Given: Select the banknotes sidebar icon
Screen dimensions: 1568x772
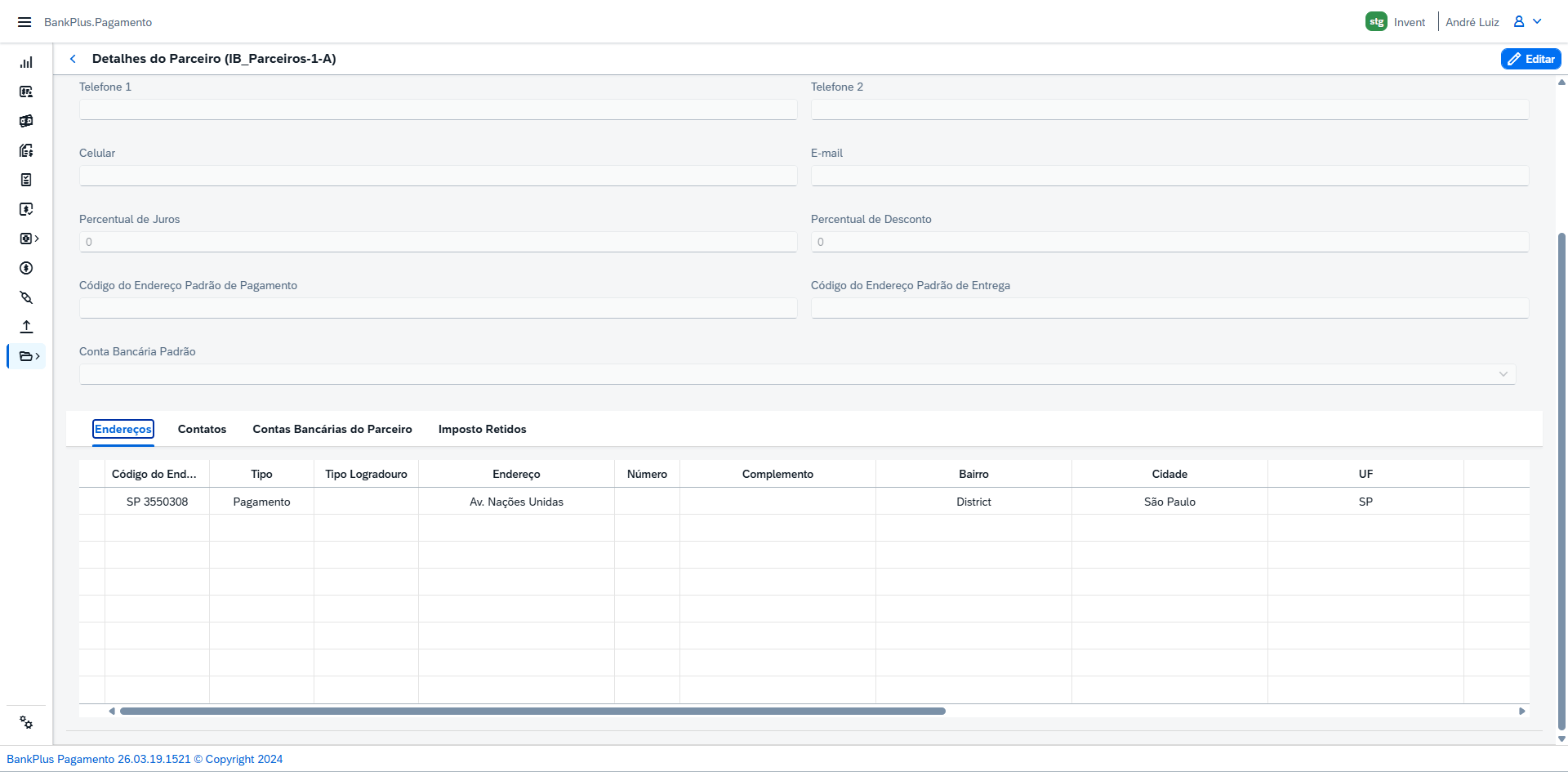Looking at the screenshot, I should pos(26,121).
